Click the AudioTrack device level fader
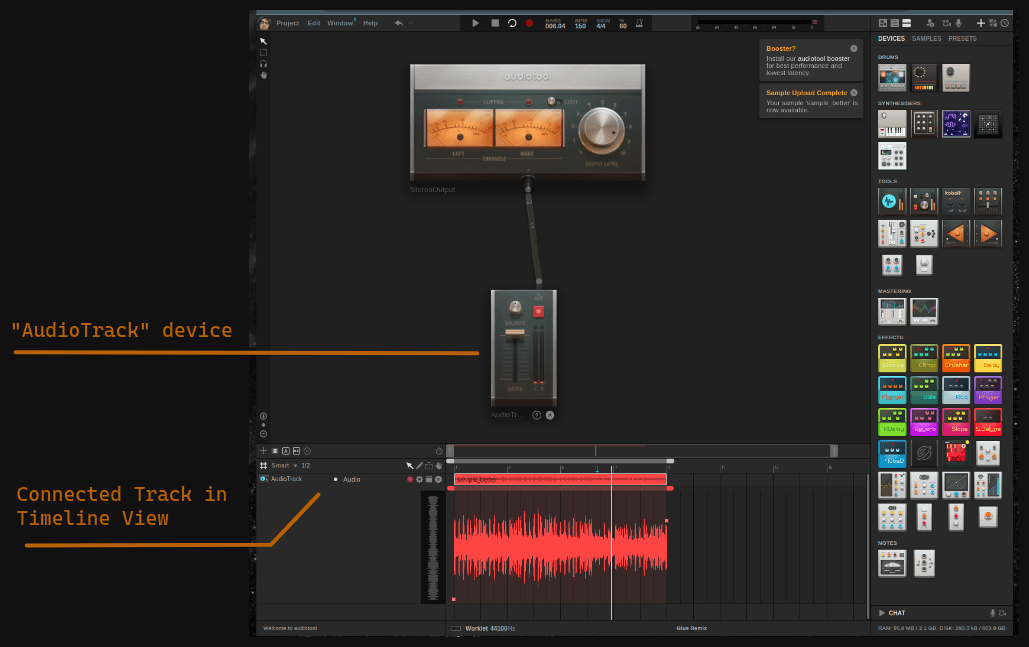This screenshot has height=647, width=1029. pyautogui.click(x=514, y=333)
